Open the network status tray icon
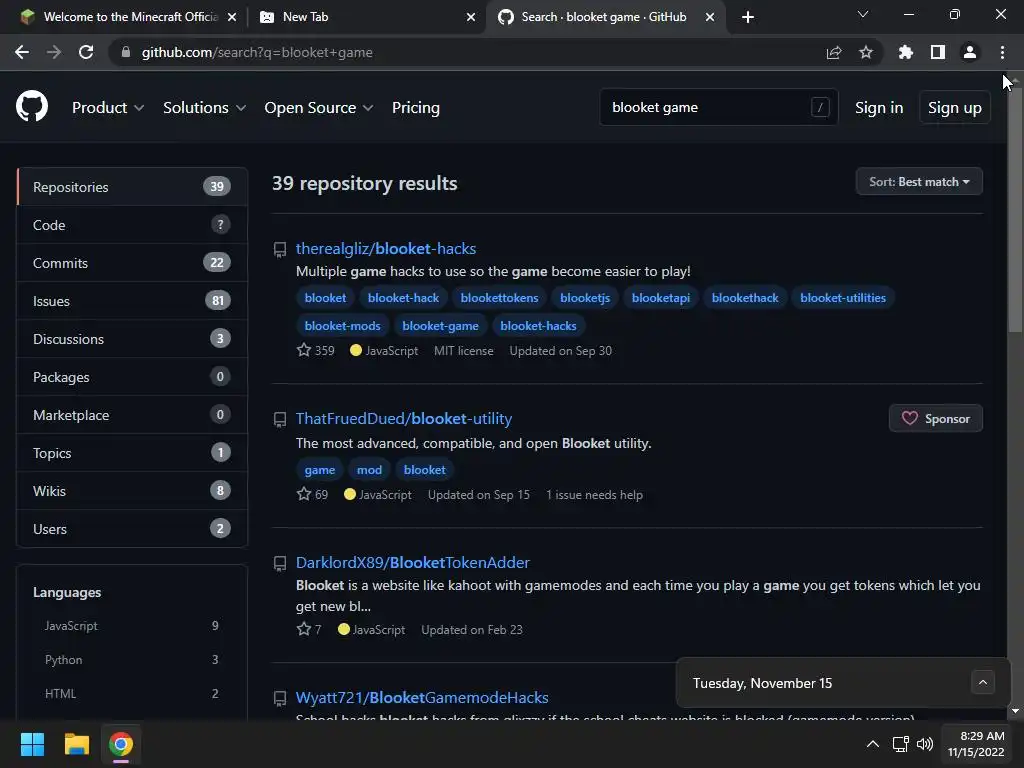Image resolution: width=1024 pixels, height=768 pixels. point(901,744)
